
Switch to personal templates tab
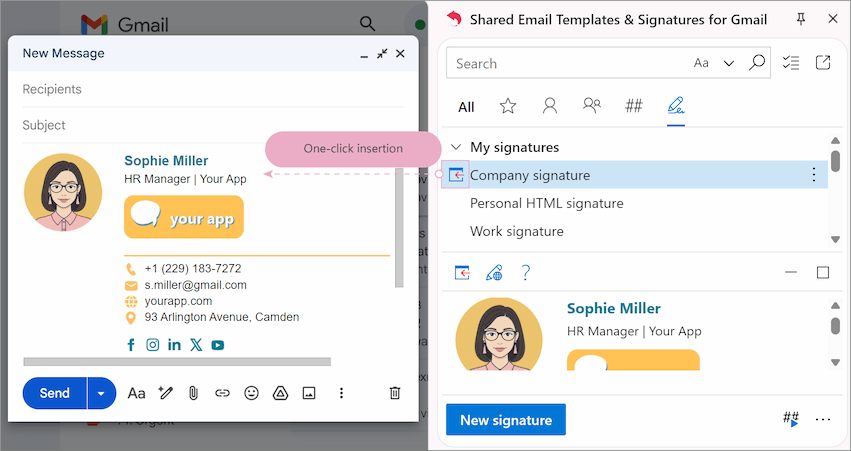[x=550, y=105]
